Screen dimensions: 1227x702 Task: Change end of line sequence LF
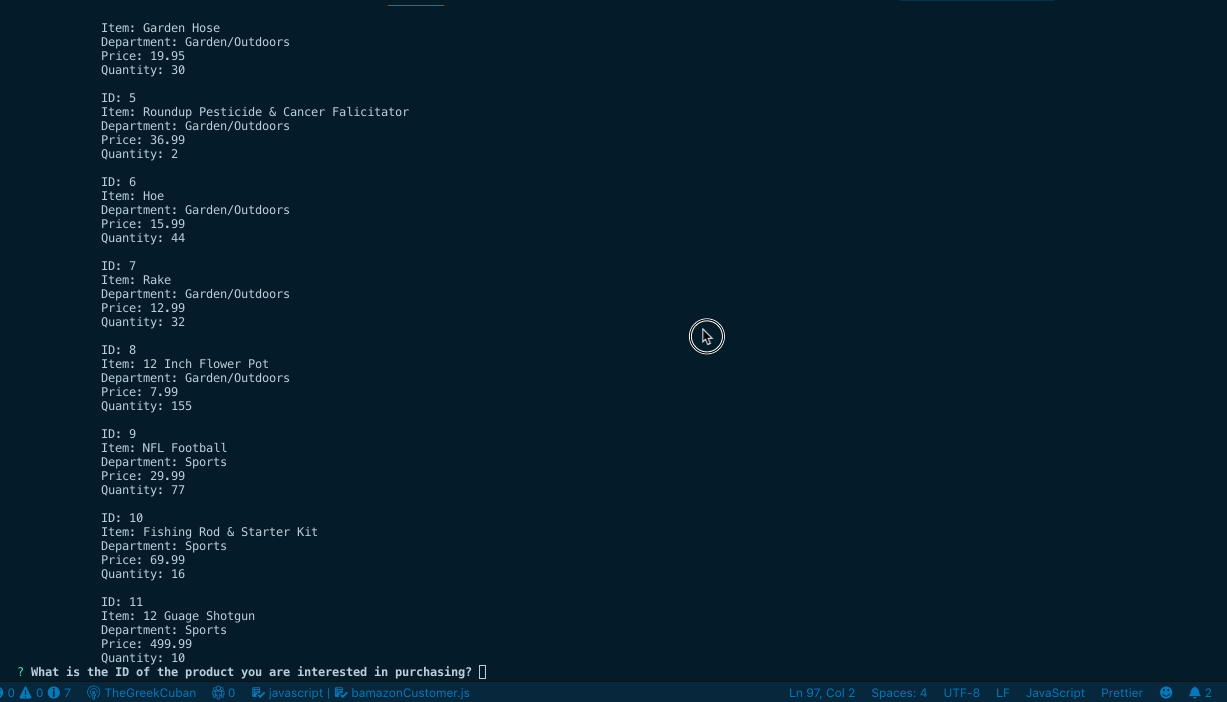coord(1003,693)
